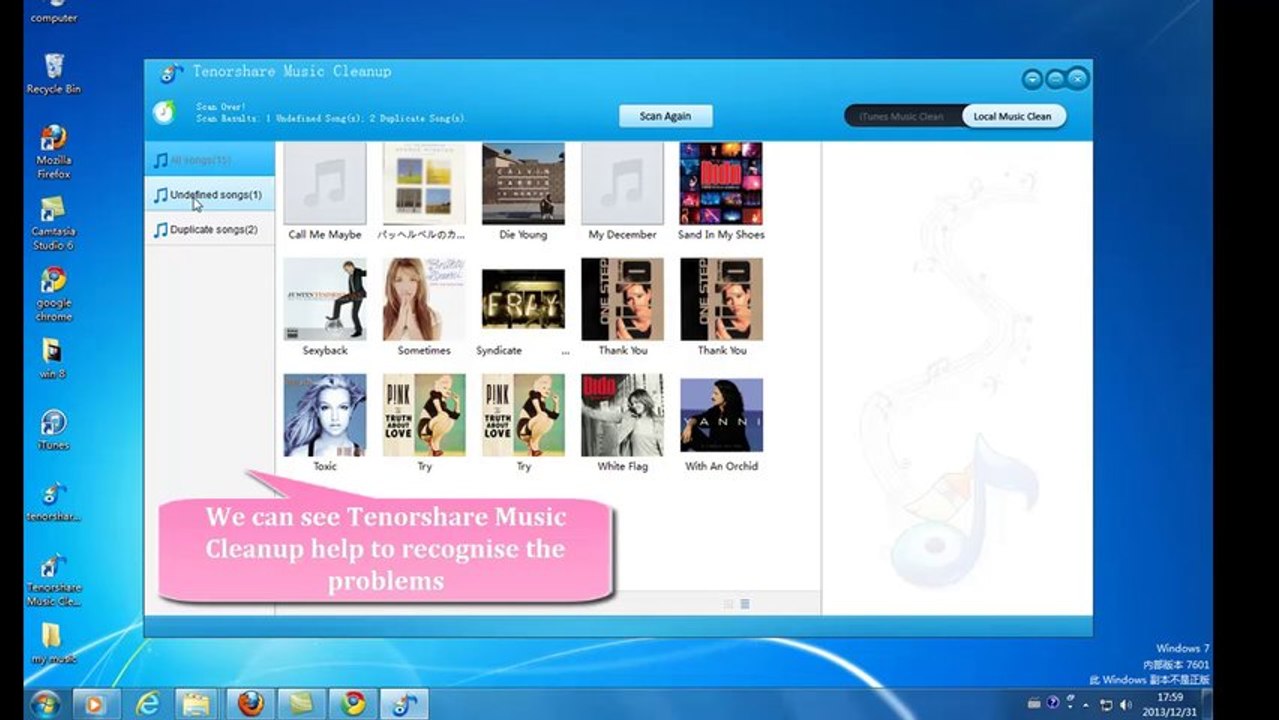Click the 'Call Me Maybe' song title
The image size is (1279, 720).
tap(325, 235)
